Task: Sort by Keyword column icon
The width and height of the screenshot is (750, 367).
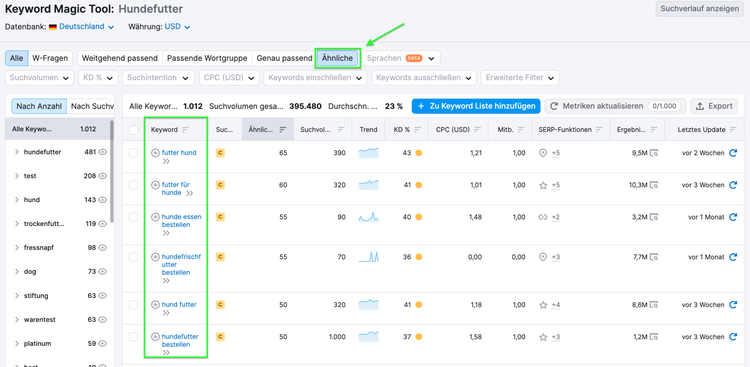Action: coord(186,130)
